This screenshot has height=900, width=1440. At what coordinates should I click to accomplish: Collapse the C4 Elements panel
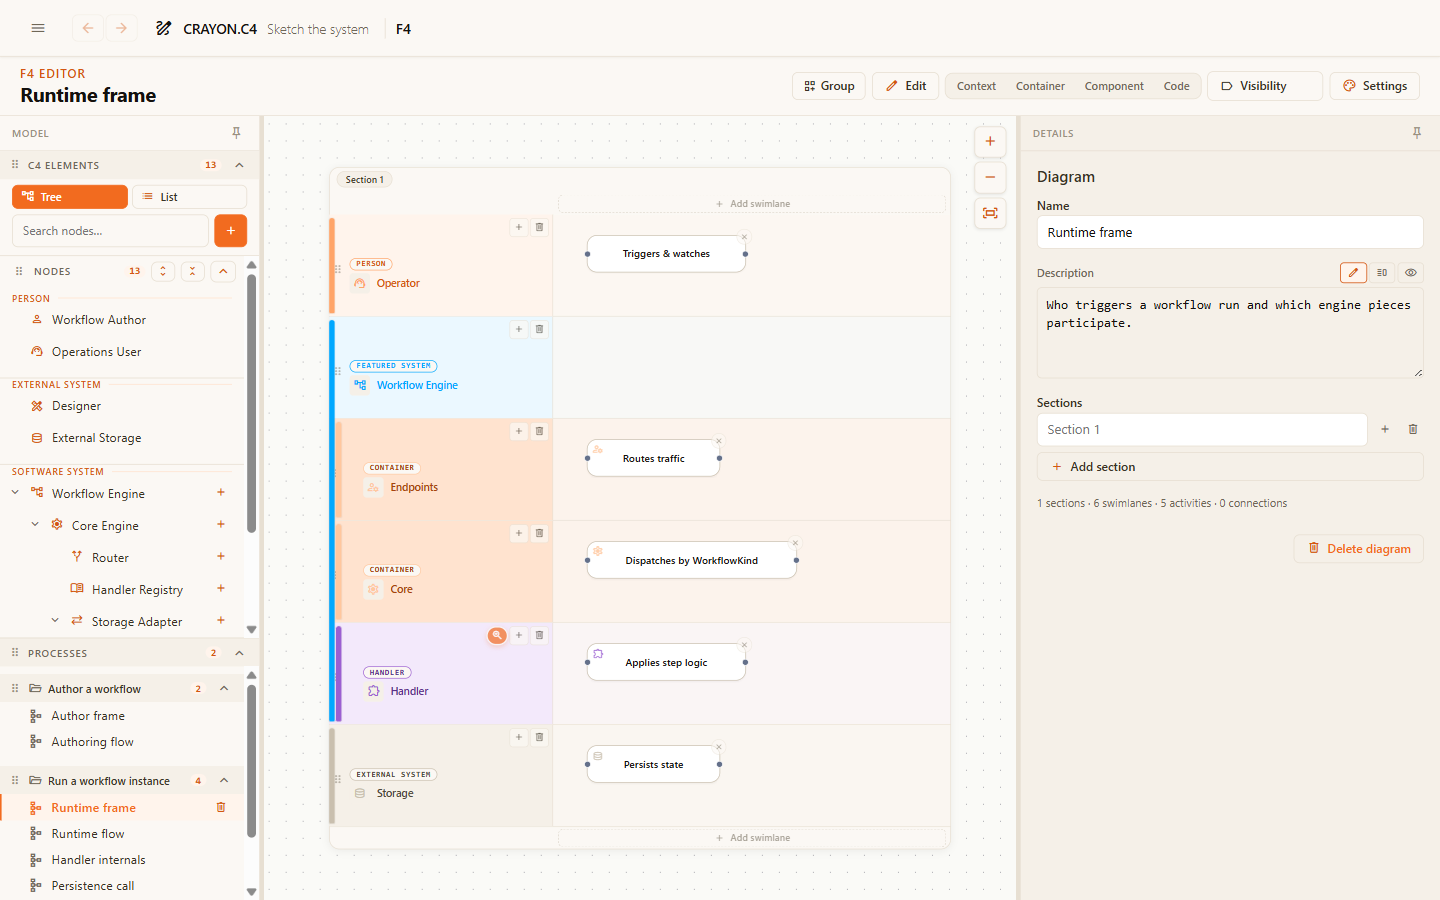click(x=239, y=165)
